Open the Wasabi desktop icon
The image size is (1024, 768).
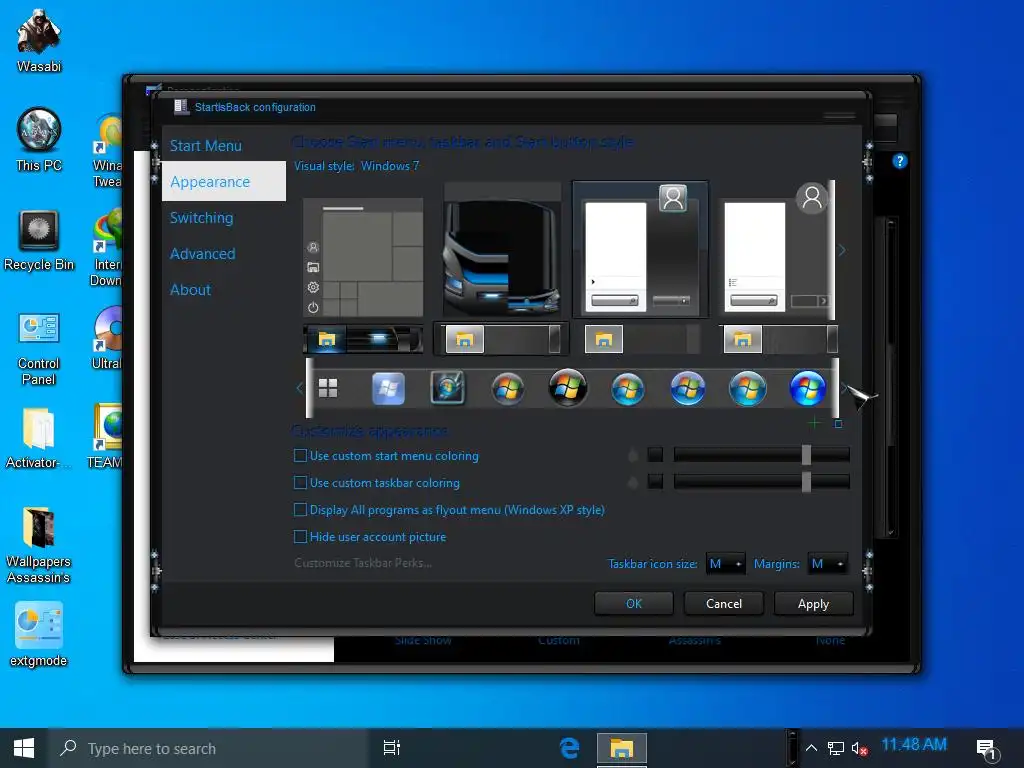(x=39, y=40)
